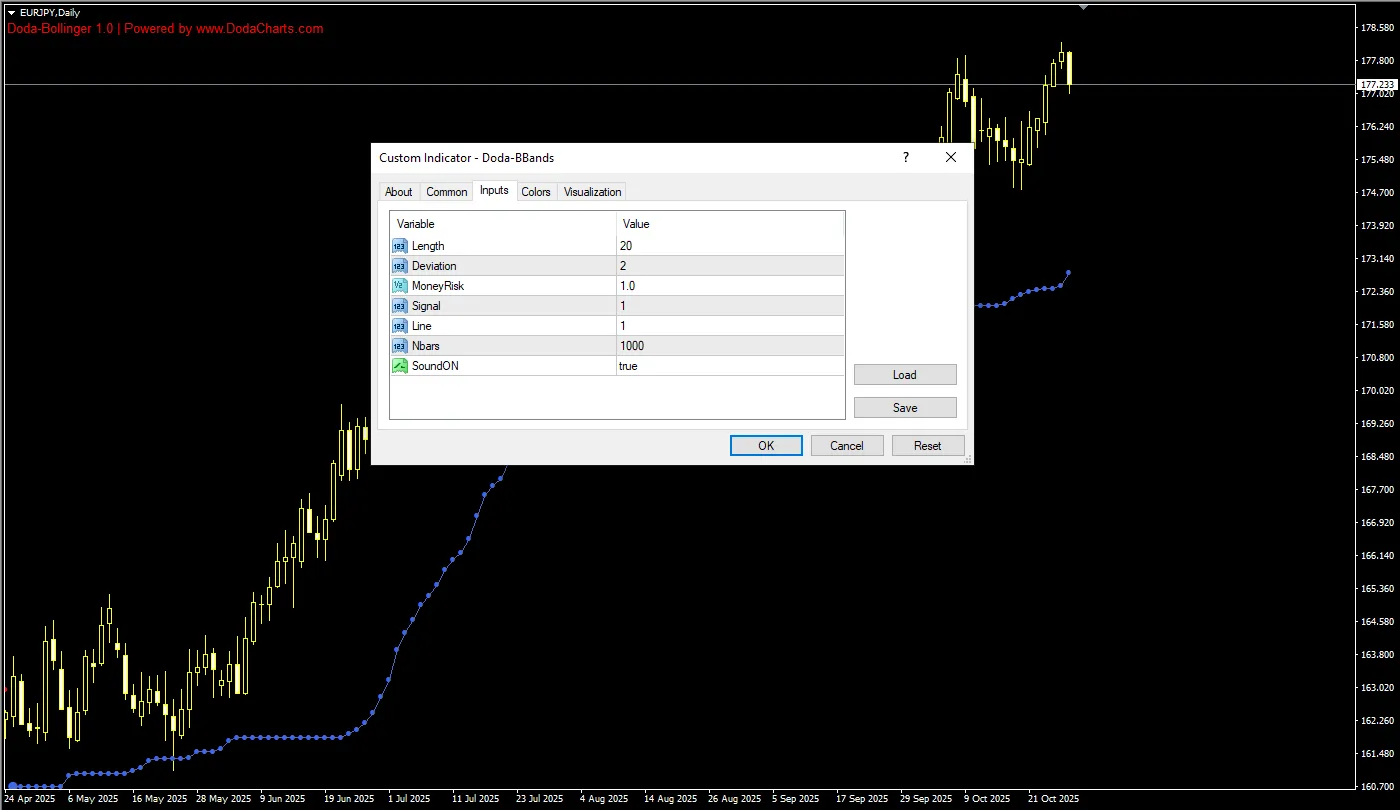
Task: Reset inputs to default values
Action: (927, 446)
